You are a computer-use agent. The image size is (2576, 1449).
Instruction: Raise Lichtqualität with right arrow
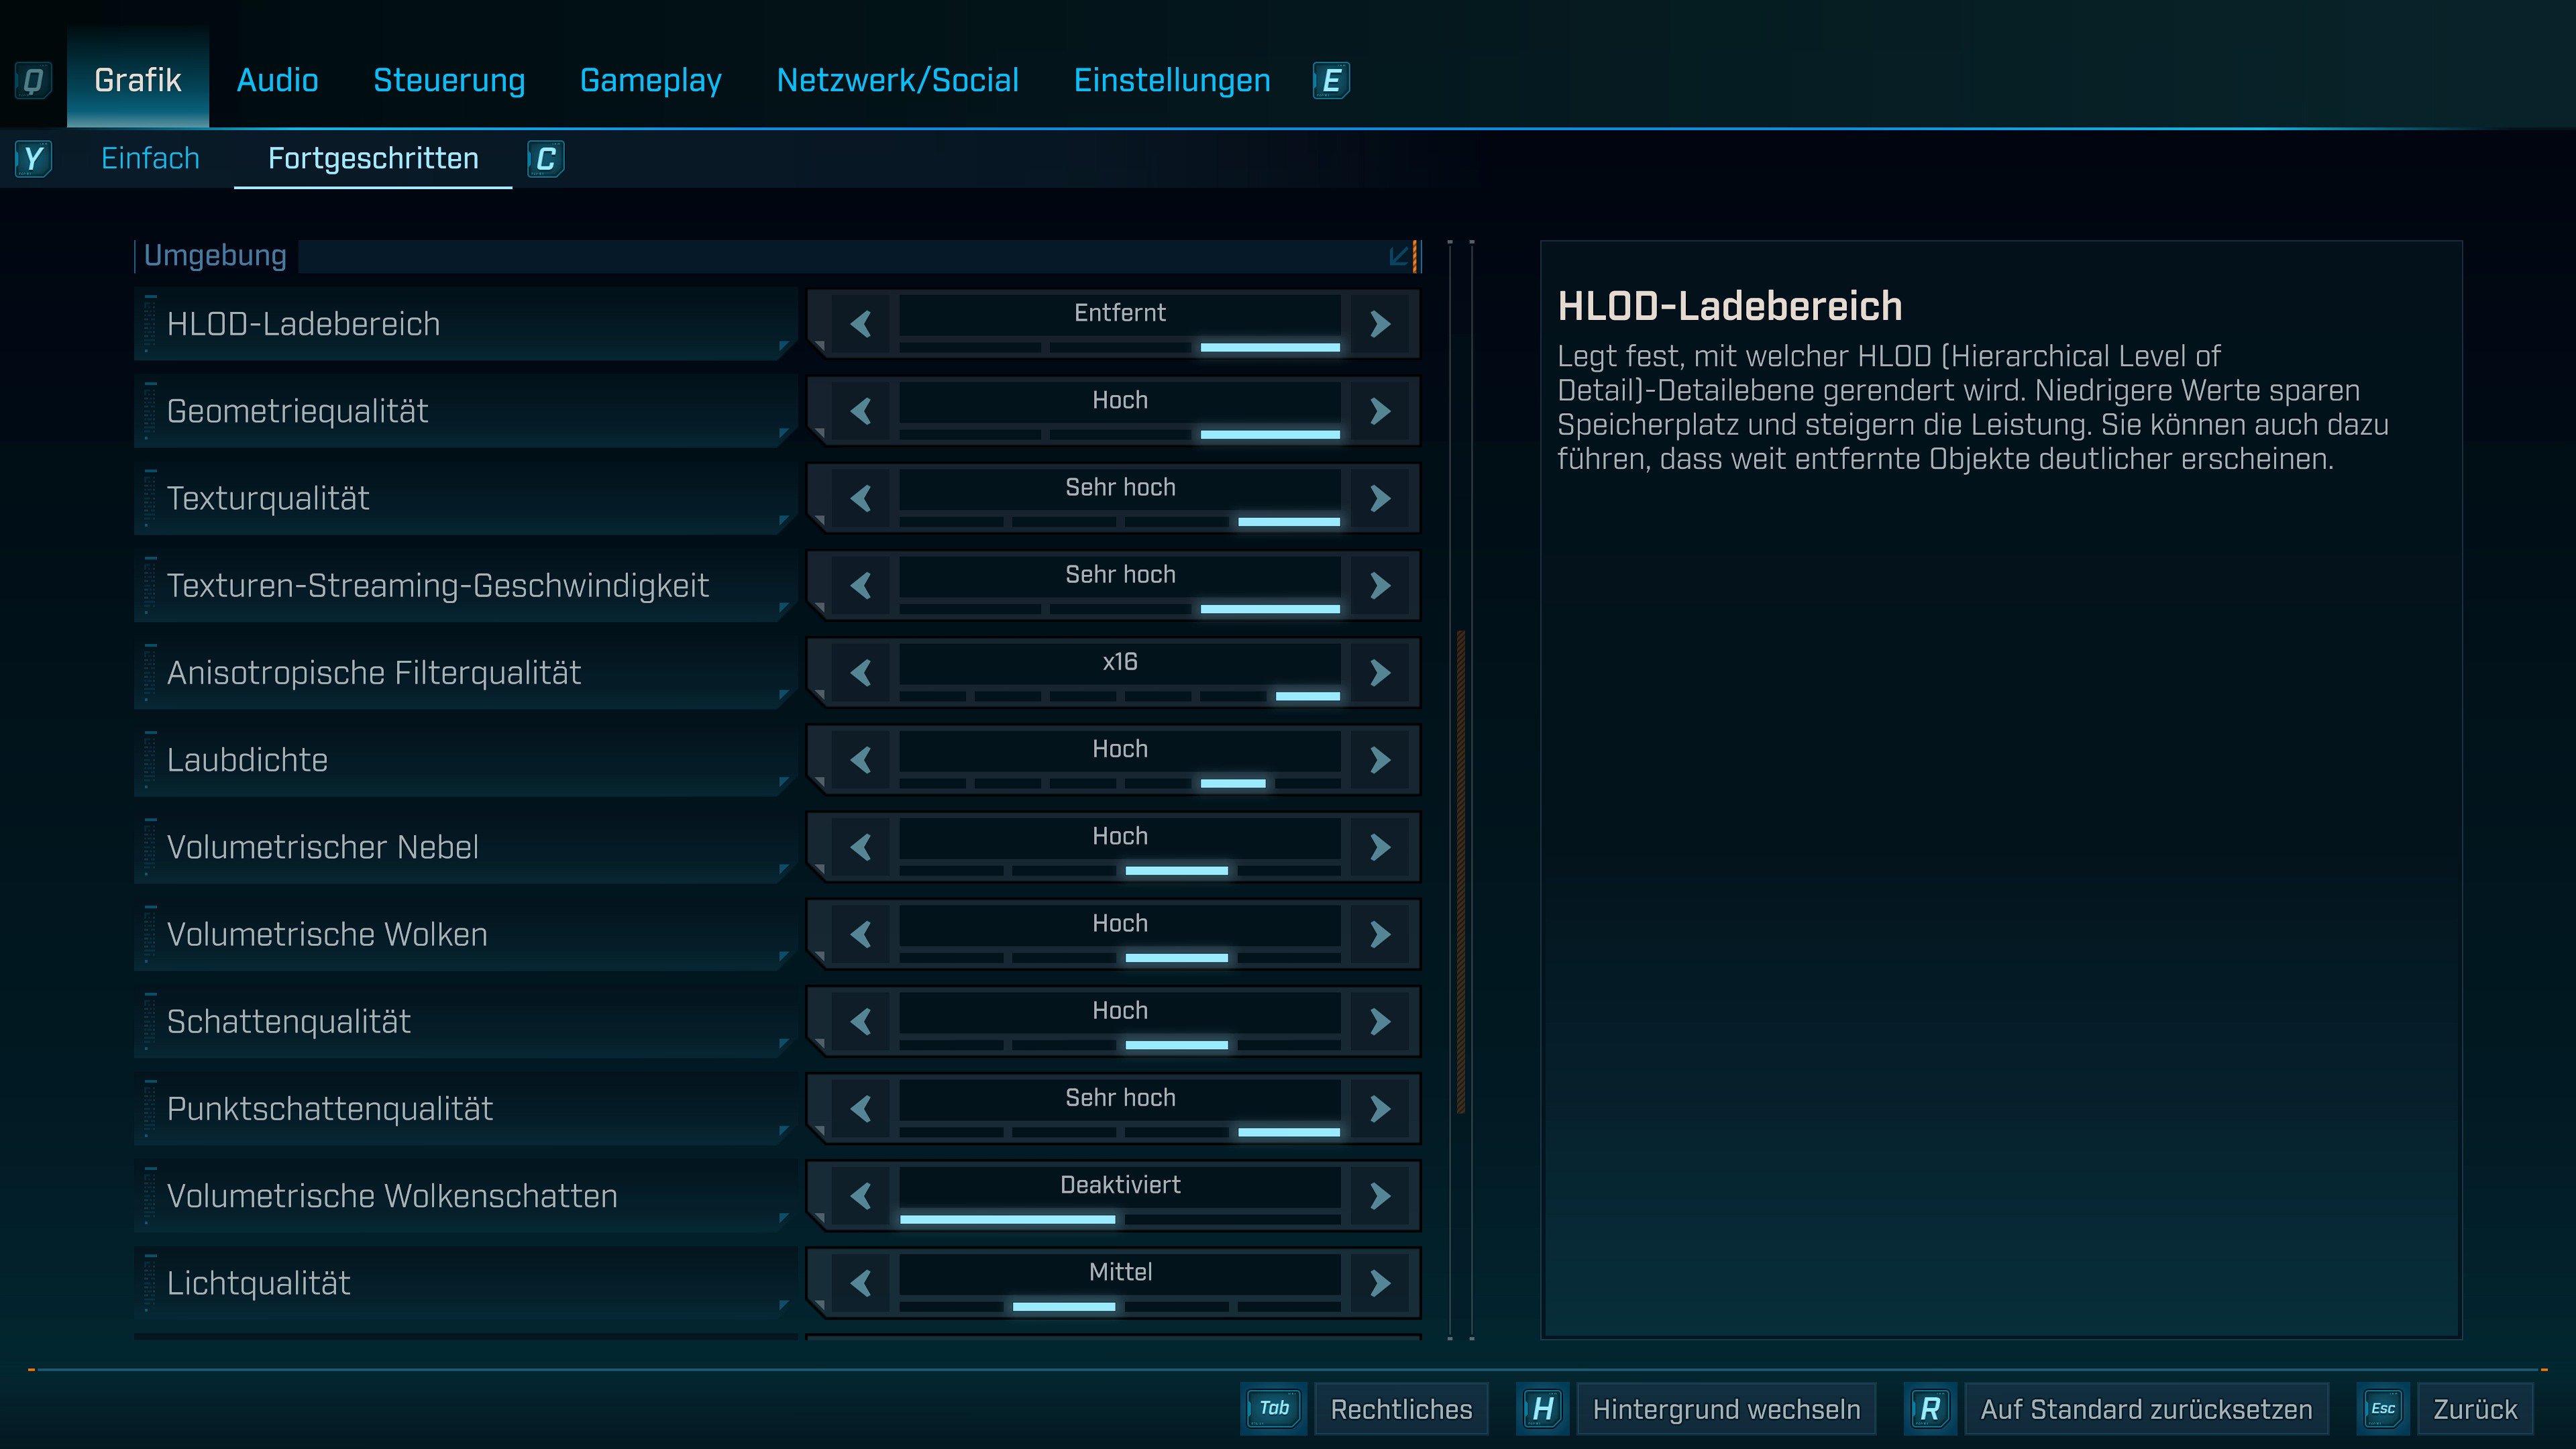[x=1380, y=1283]
